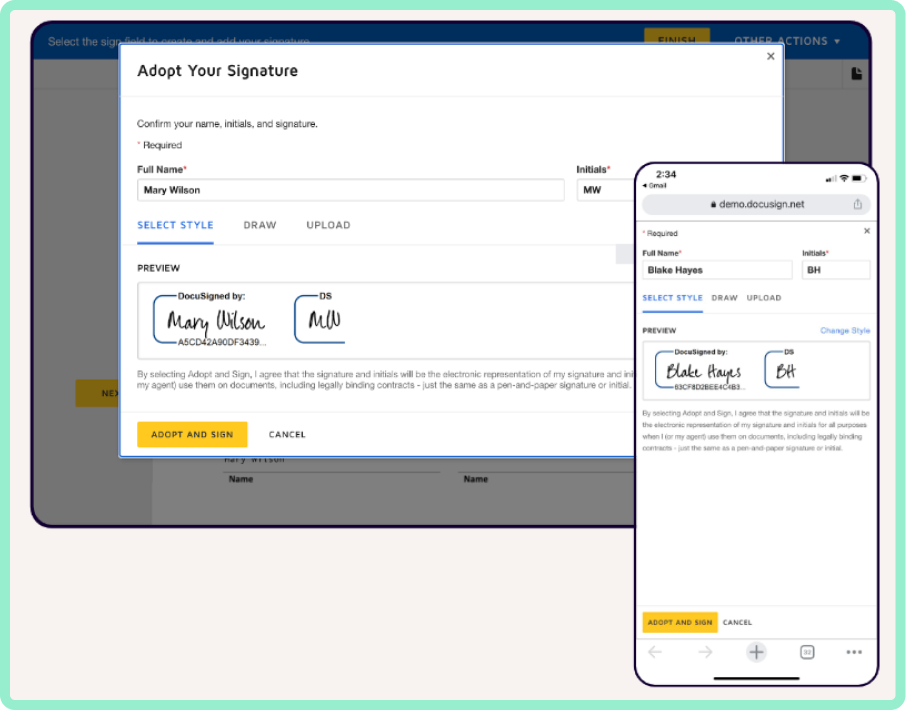This screenshot has width=906, height=710.
Task: Tap Cancel on the phone dialog
Action: [x=737, y=622]
